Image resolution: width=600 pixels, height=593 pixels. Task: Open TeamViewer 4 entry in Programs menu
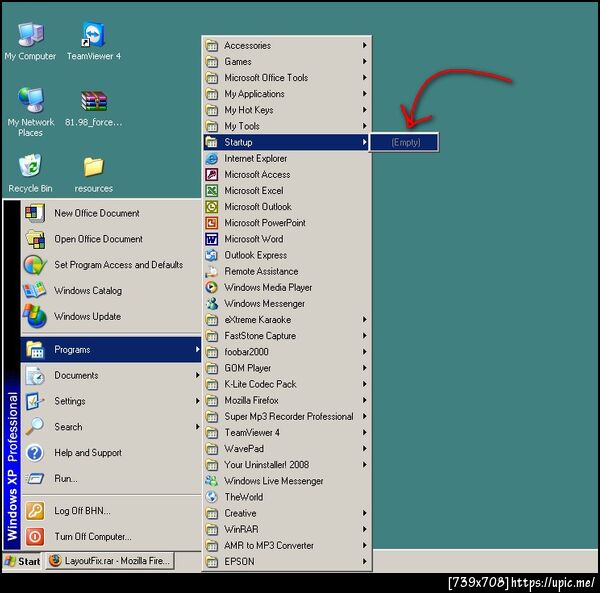(x=287, y=433)
